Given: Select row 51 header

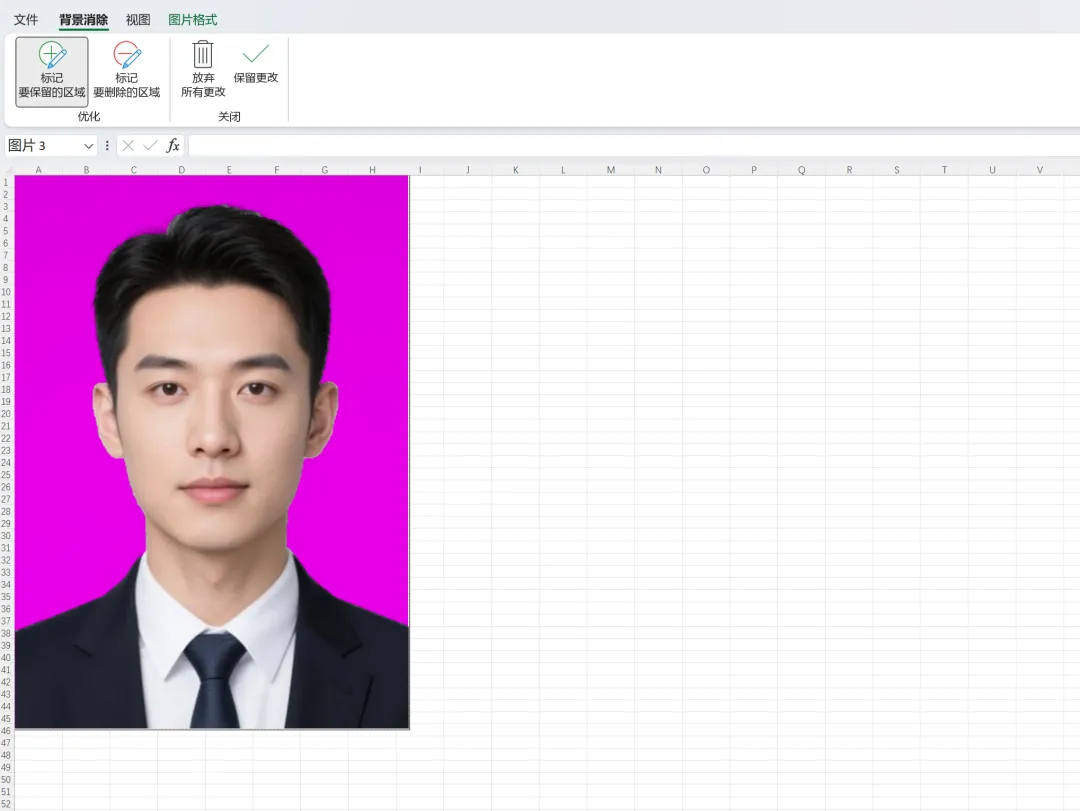Looking at the screenshot, I should pos(6,792).
